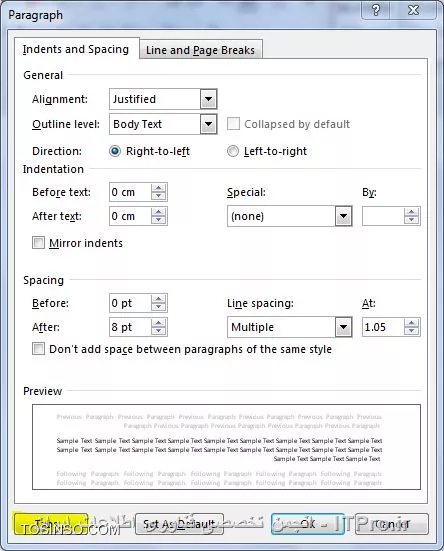Decrease the Special indent By value
The image size is (444, 551).
coord(411,220)
